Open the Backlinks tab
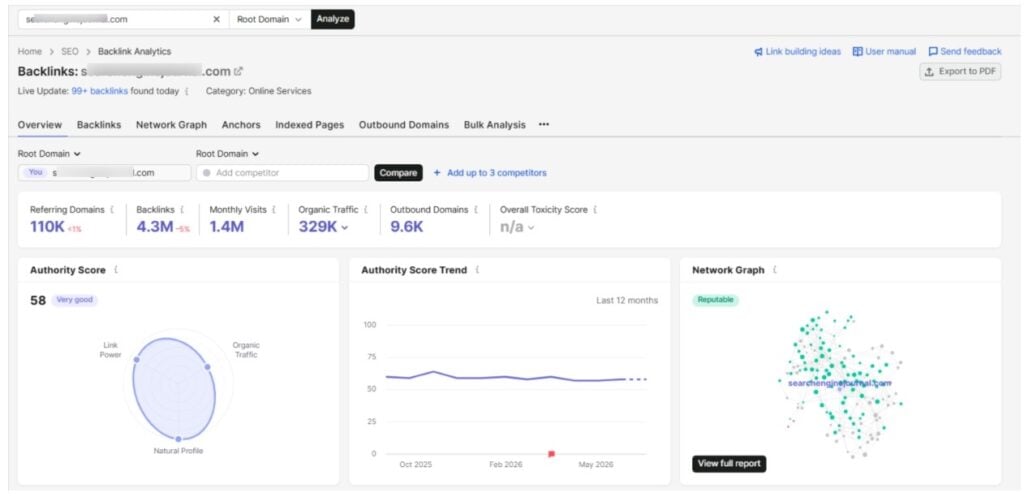Screen dimensions: 1024x497 click(99, 125)
